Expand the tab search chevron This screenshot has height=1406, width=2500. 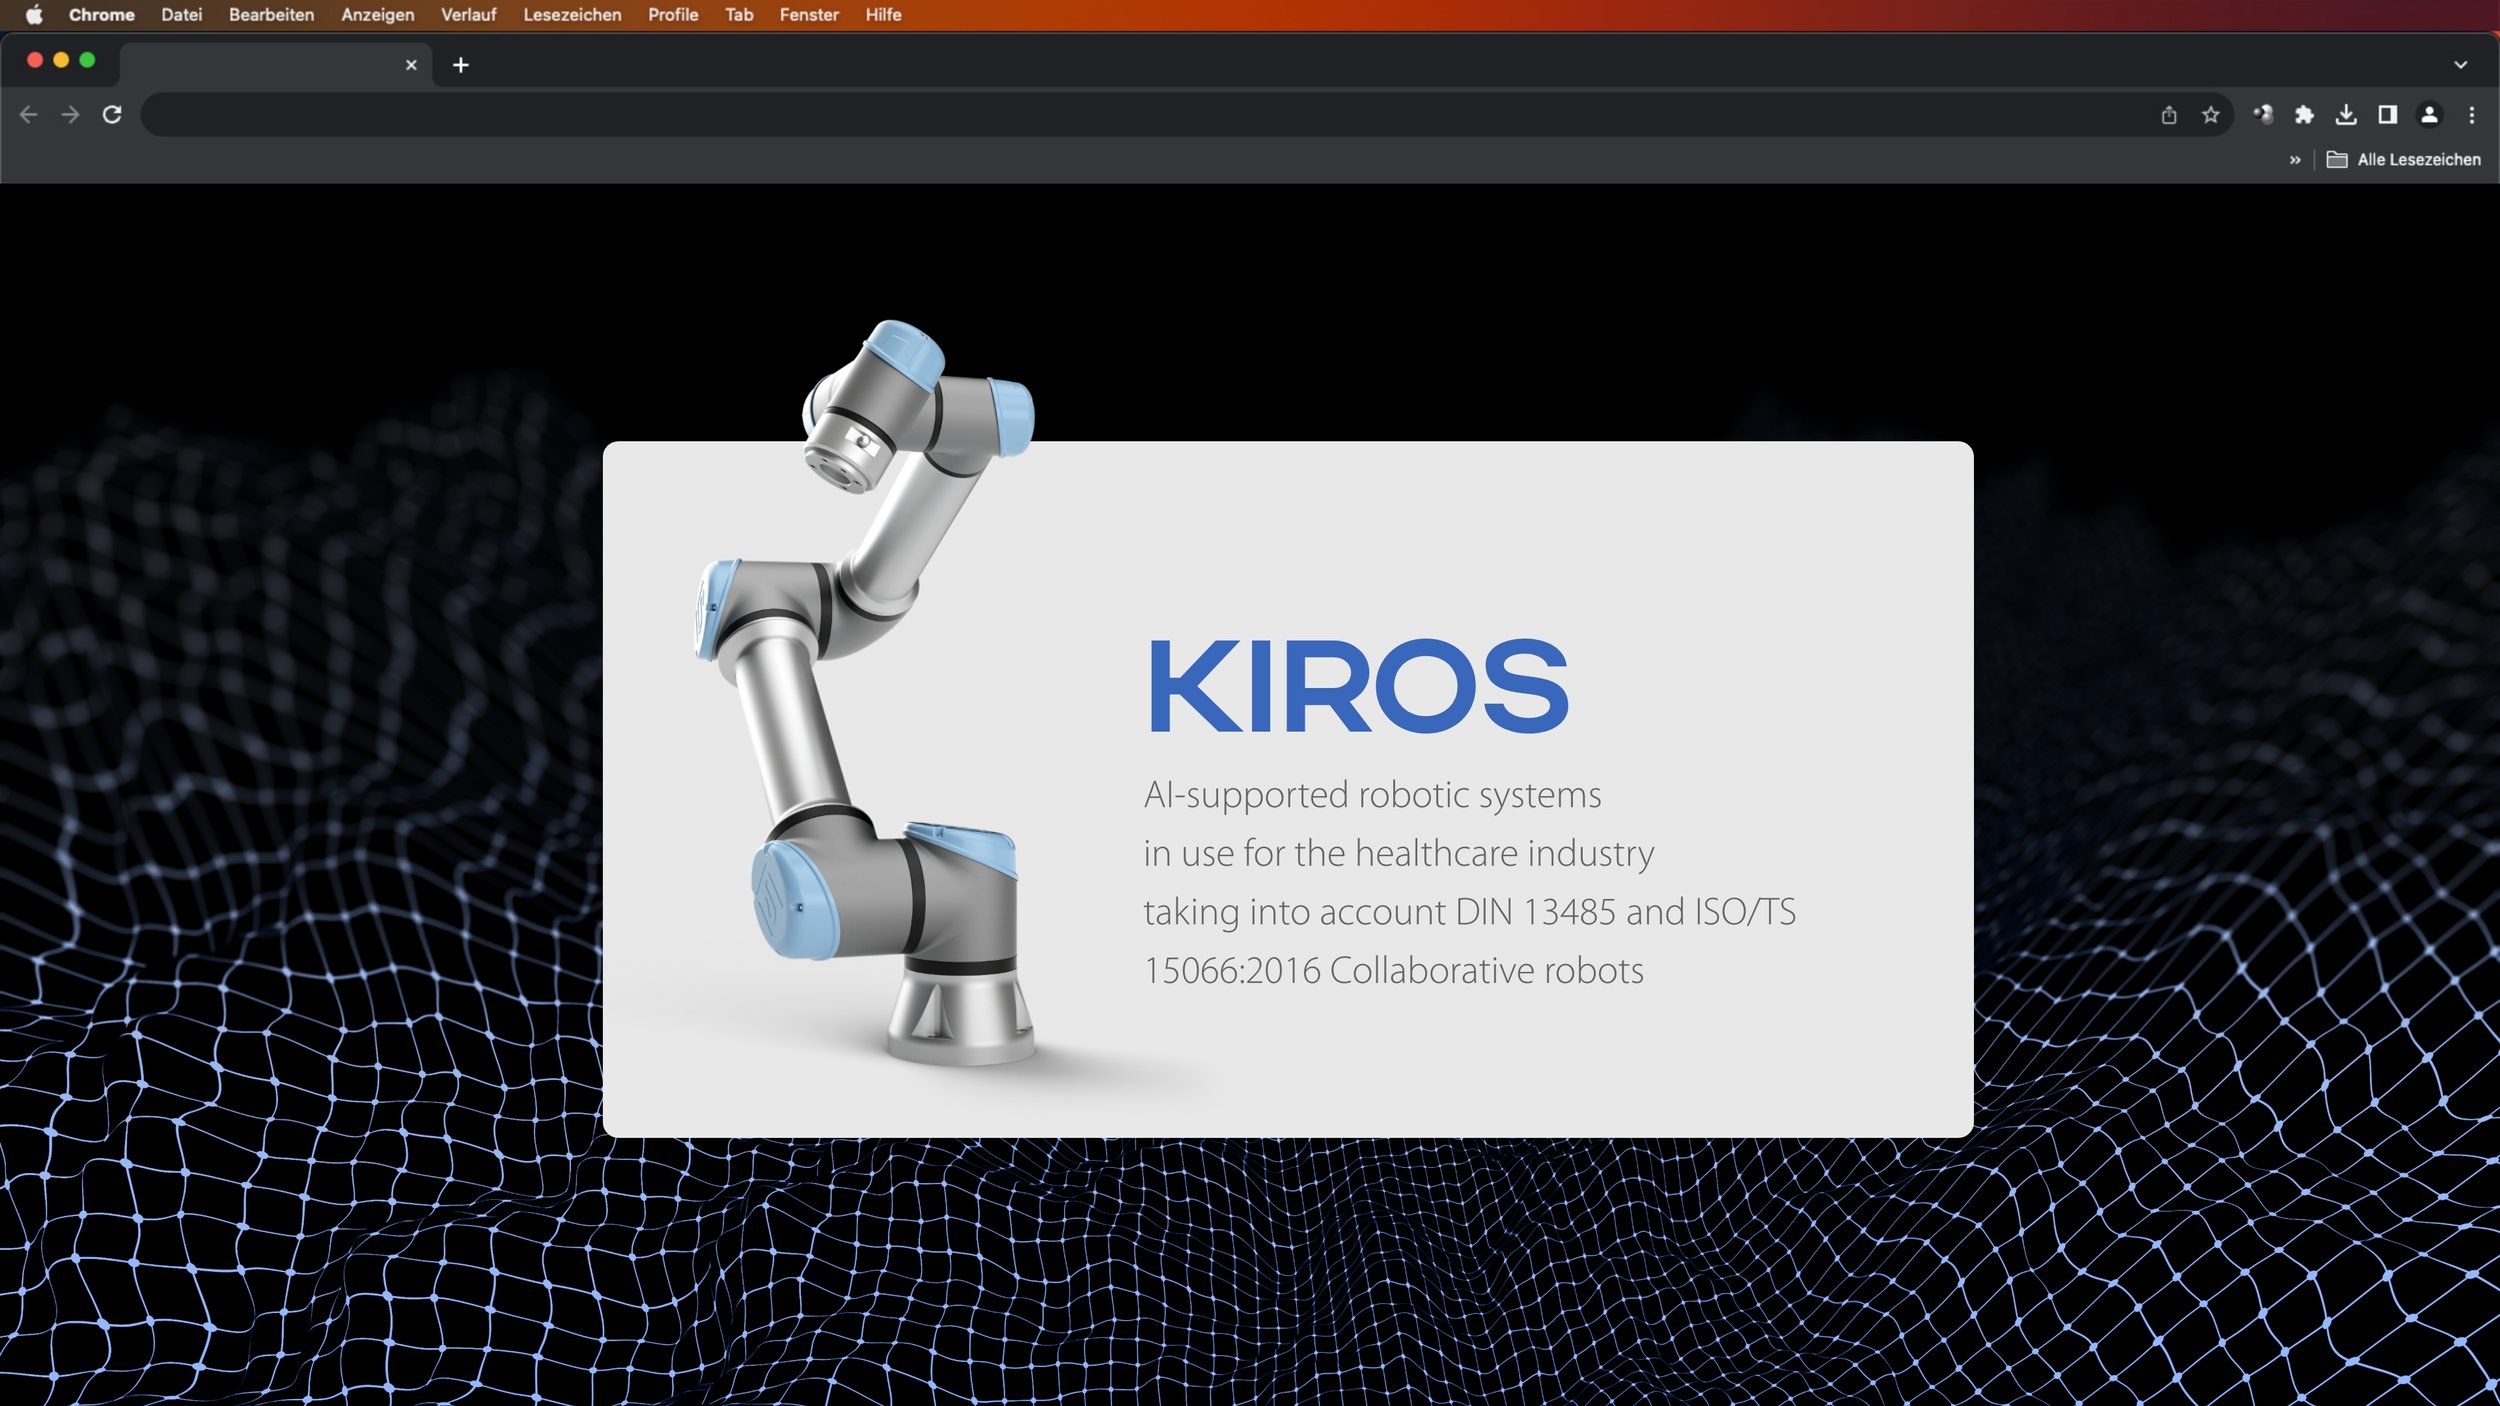click(x=2460, y=65)
